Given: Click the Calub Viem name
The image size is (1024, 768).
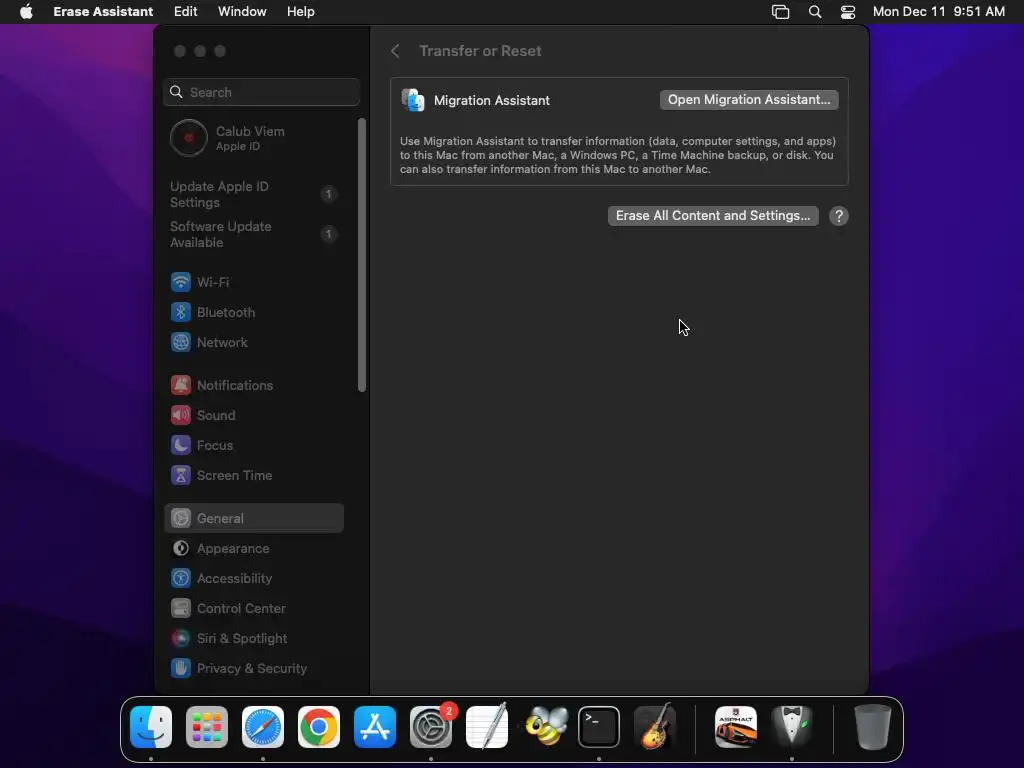Looking at the screenshot, I should (x=250, y=131).
